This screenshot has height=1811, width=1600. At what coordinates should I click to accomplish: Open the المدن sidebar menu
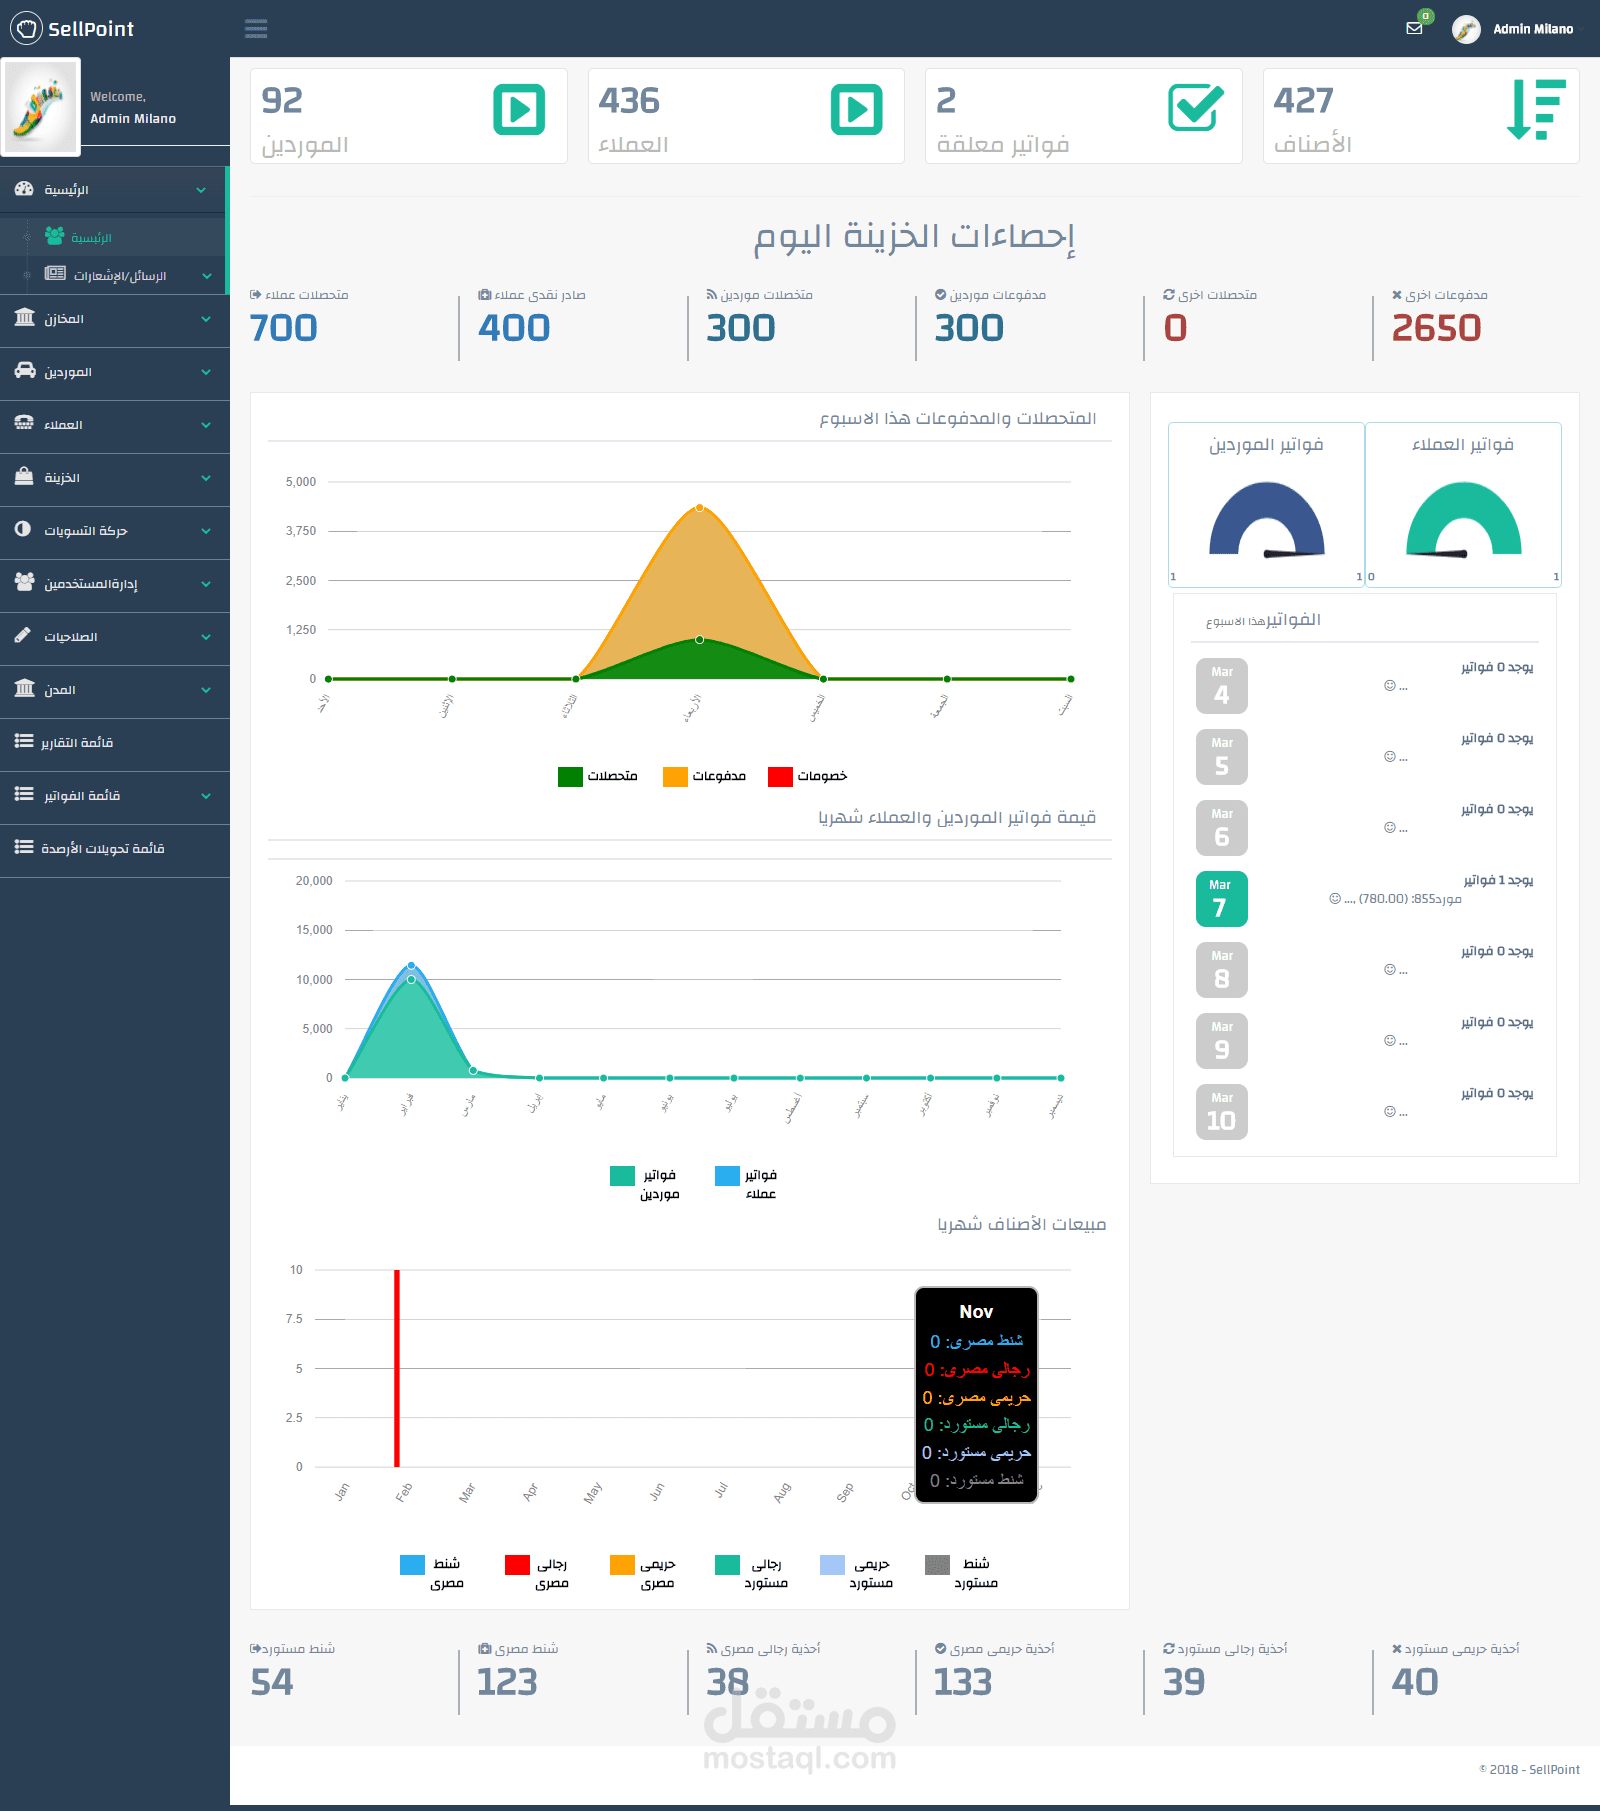115,690
